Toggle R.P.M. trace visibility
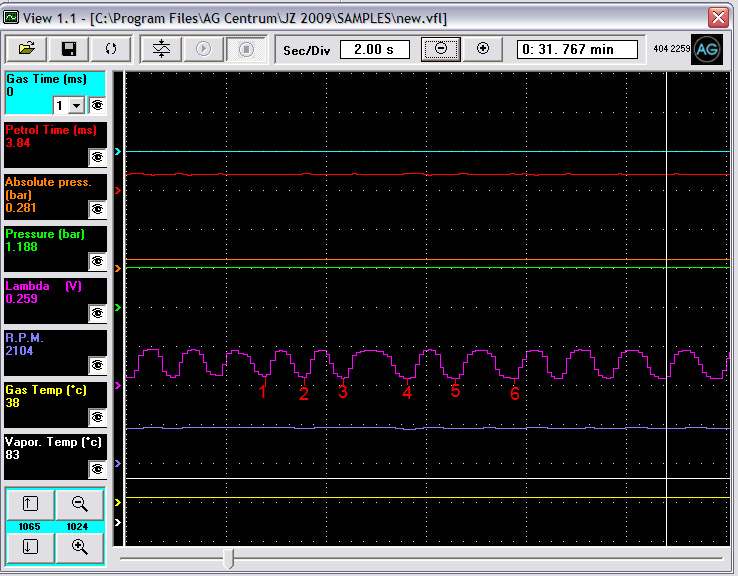 point(97,365)
